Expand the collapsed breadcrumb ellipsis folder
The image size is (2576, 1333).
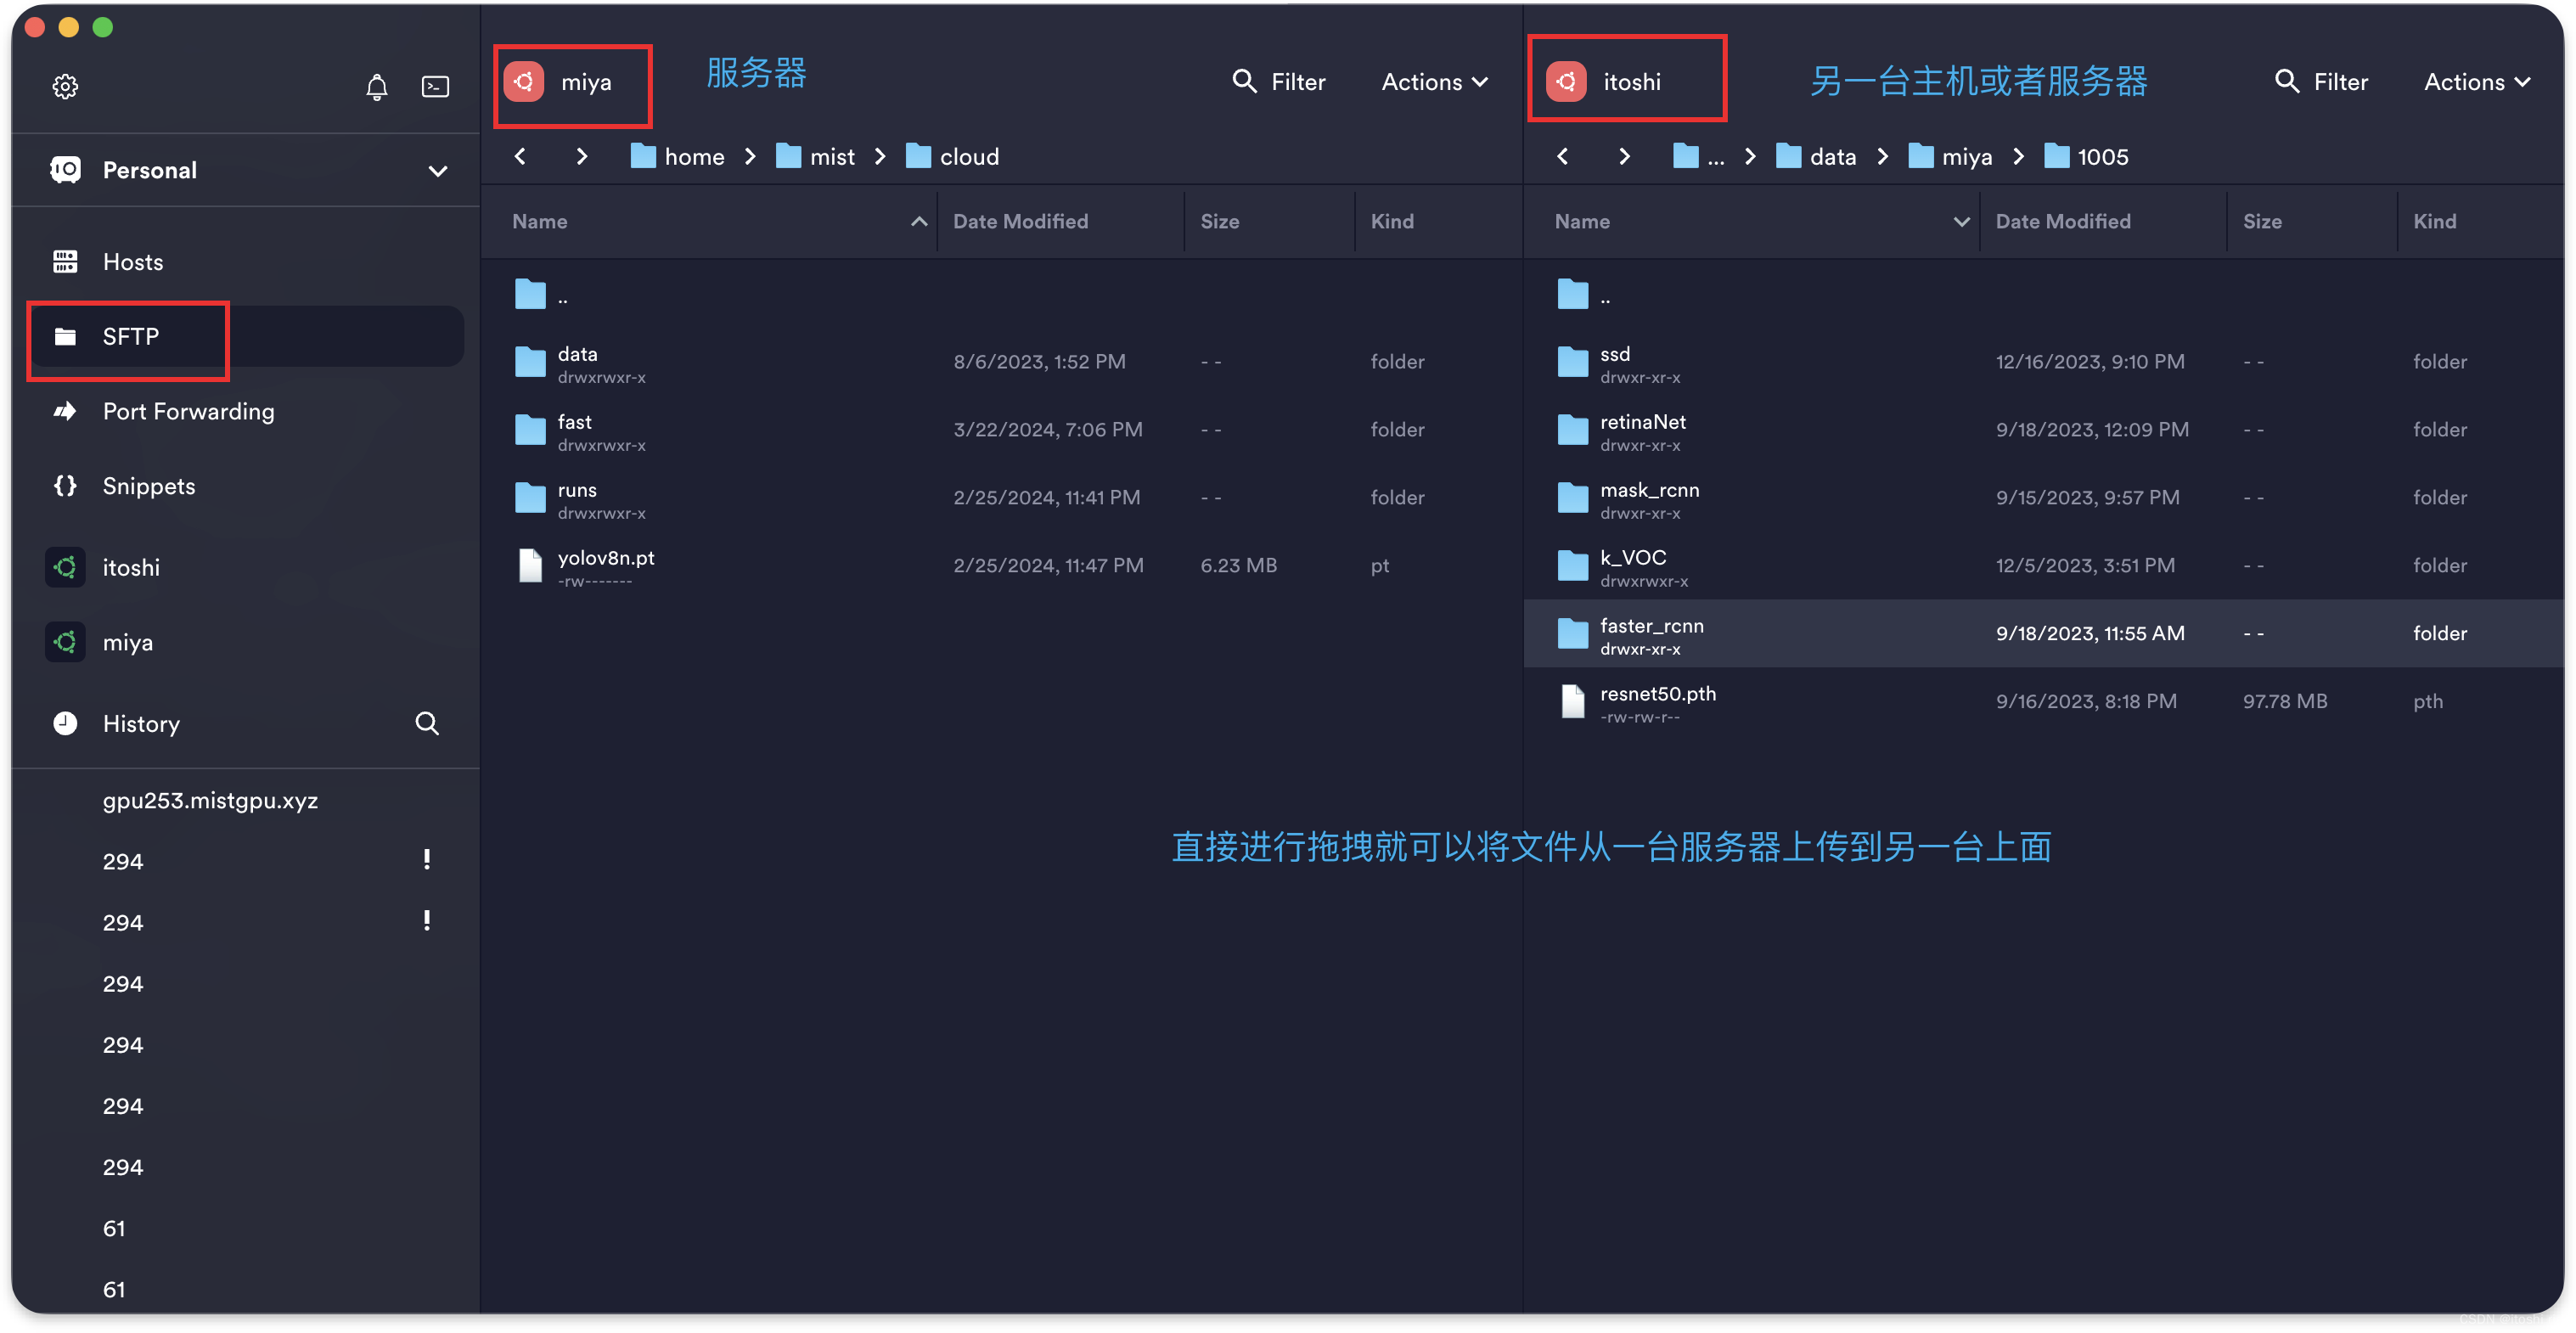coord(1699,157)
